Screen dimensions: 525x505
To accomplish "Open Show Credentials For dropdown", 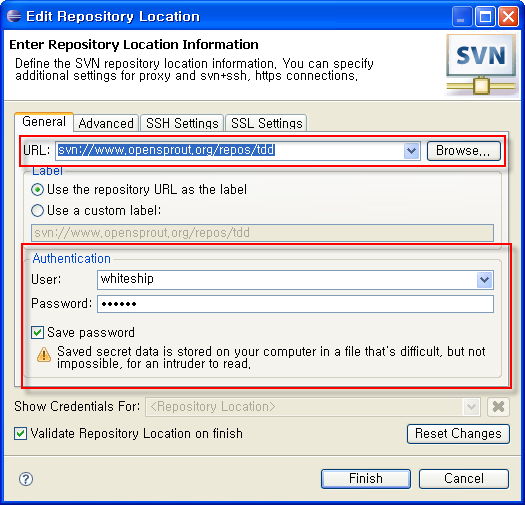I will 471,407.
